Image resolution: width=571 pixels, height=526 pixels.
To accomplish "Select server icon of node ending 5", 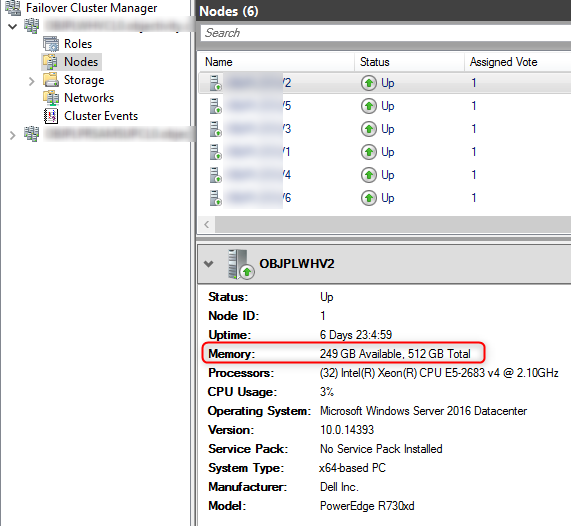I will [x=216, y=106].
